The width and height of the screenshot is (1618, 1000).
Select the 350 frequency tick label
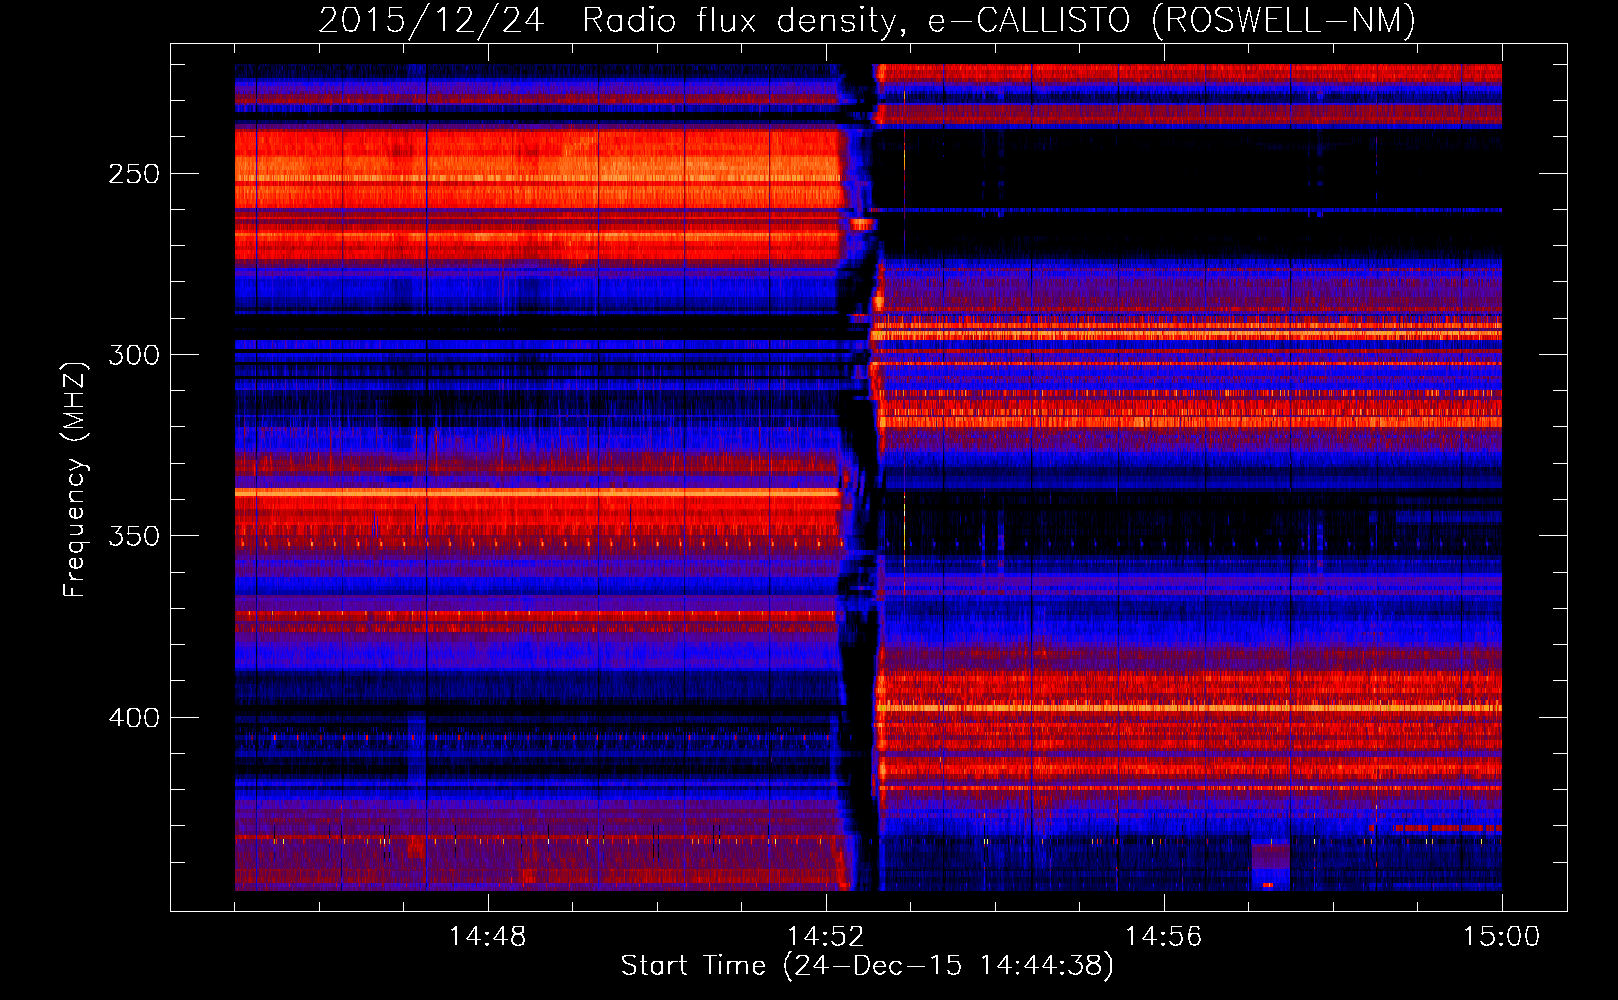[x=134, y=537]
